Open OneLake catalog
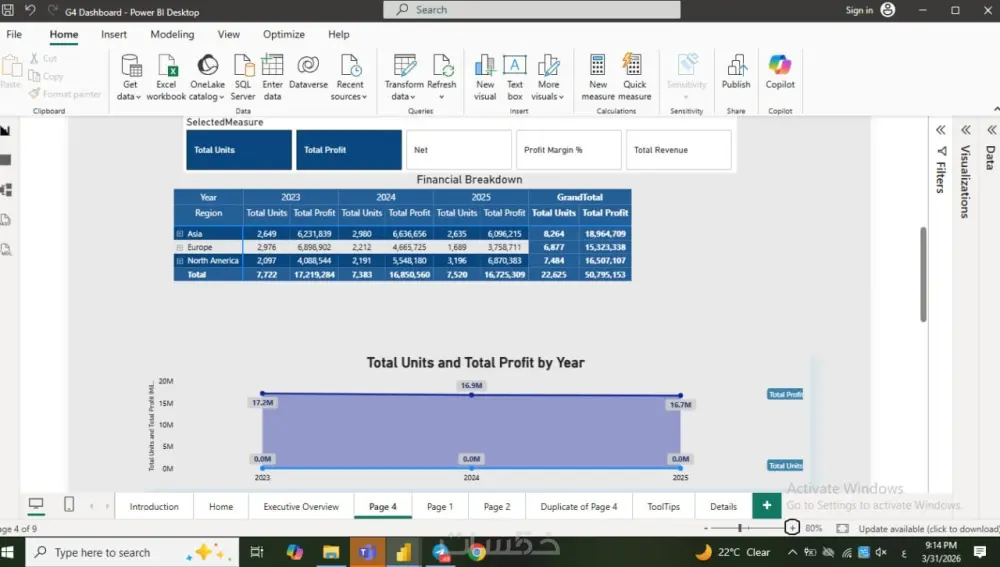This screenshot has height=567, width=1000. [x=207, y=77]
